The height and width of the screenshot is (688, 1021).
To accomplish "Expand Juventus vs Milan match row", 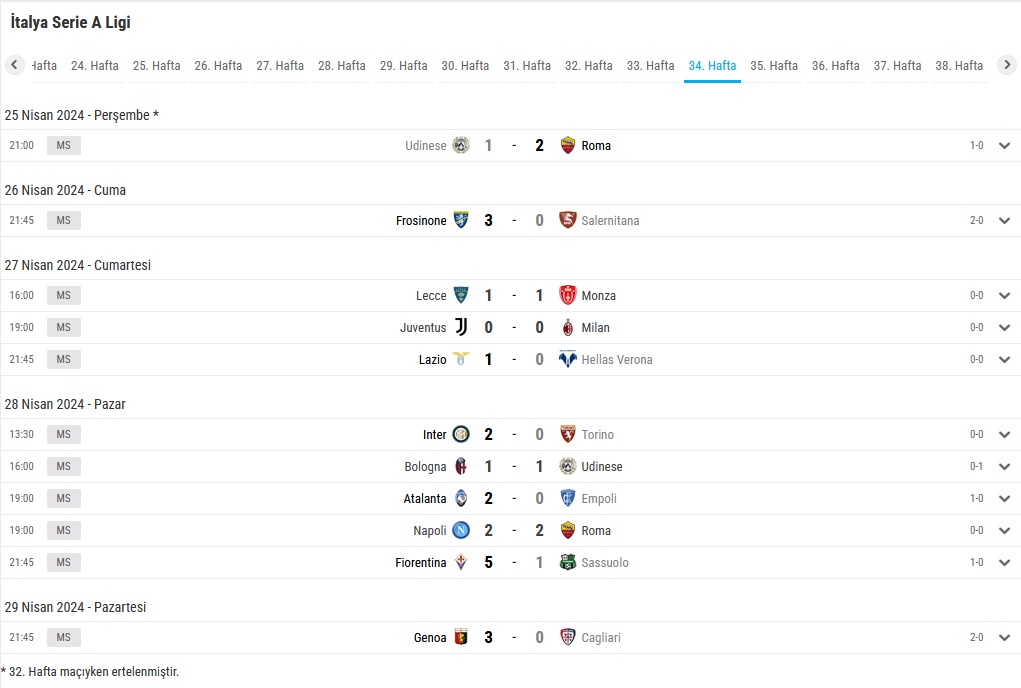I will (1005, 327).
